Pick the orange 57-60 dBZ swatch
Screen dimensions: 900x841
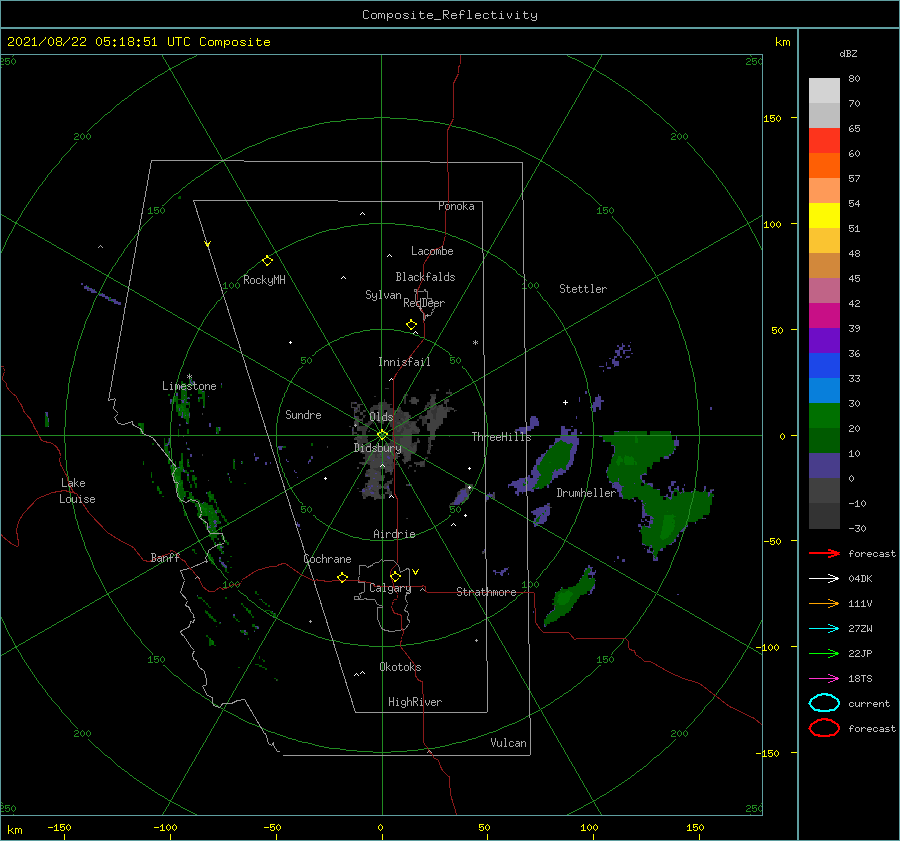(x=824, y=166)
